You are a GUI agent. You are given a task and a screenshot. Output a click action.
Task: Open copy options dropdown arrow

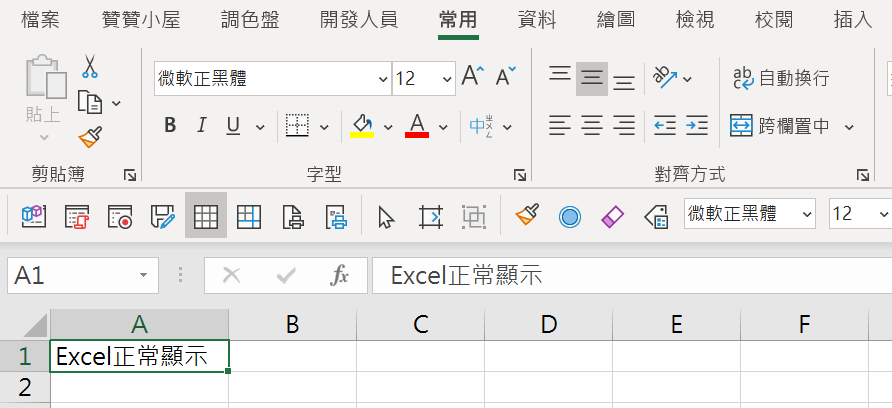tap(116, 103)
